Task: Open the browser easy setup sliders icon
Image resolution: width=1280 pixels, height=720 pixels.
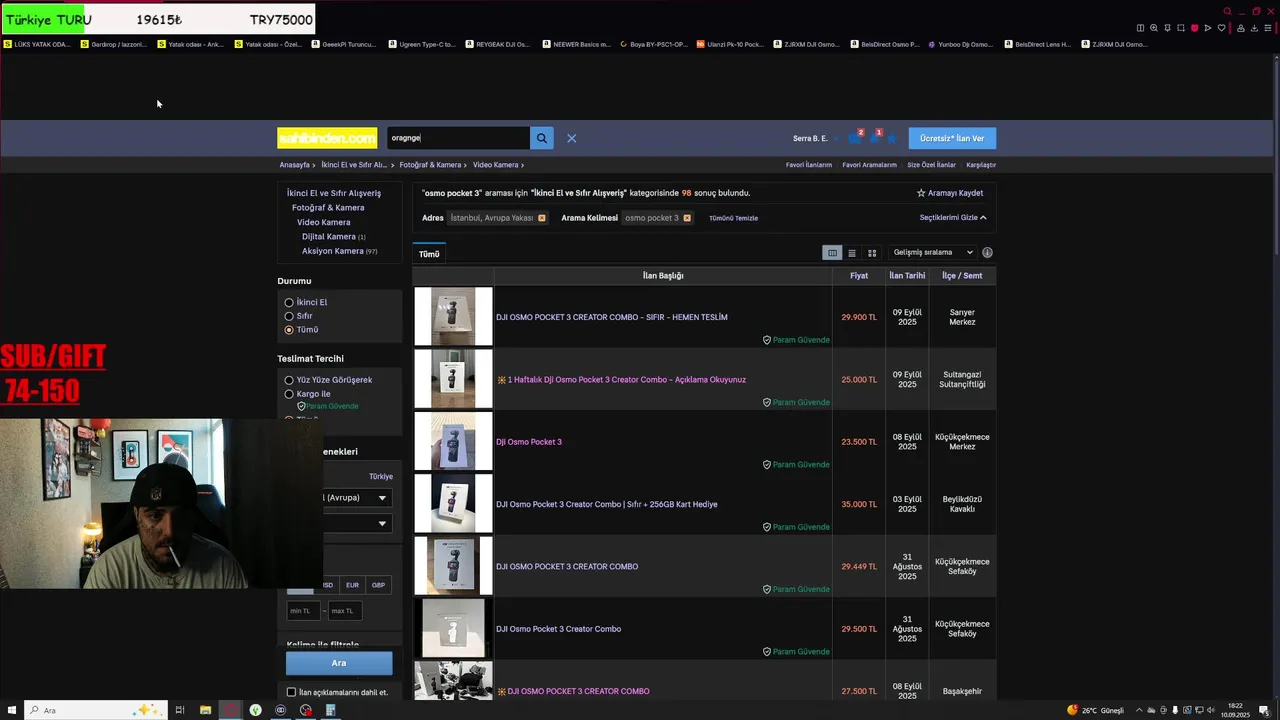Action: (1267, 28)
